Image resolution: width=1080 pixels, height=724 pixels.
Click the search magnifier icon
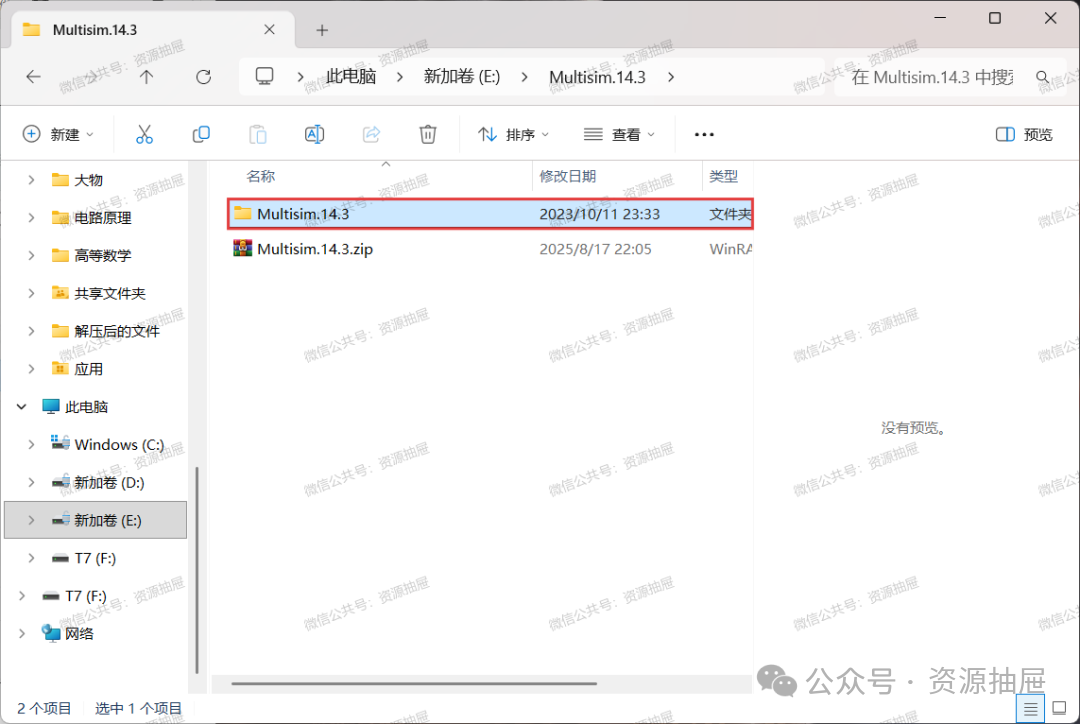point(1043,77)
